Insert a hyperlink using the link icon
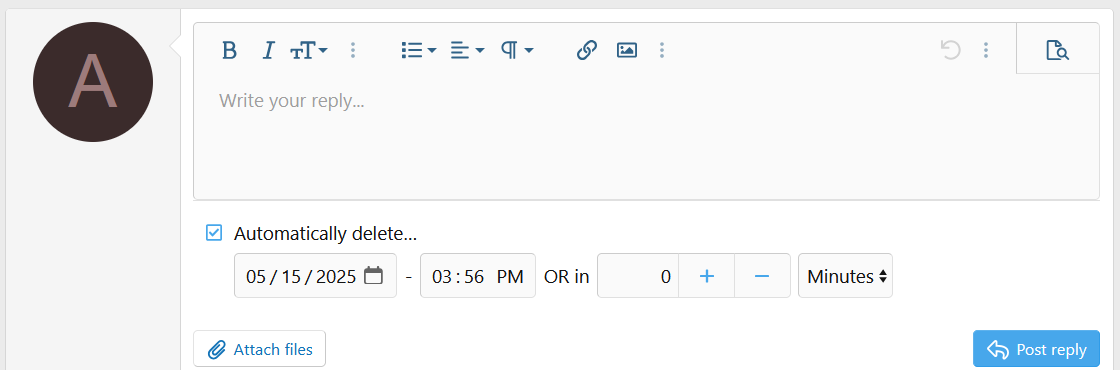1120x370 pixels. [586, 50]
